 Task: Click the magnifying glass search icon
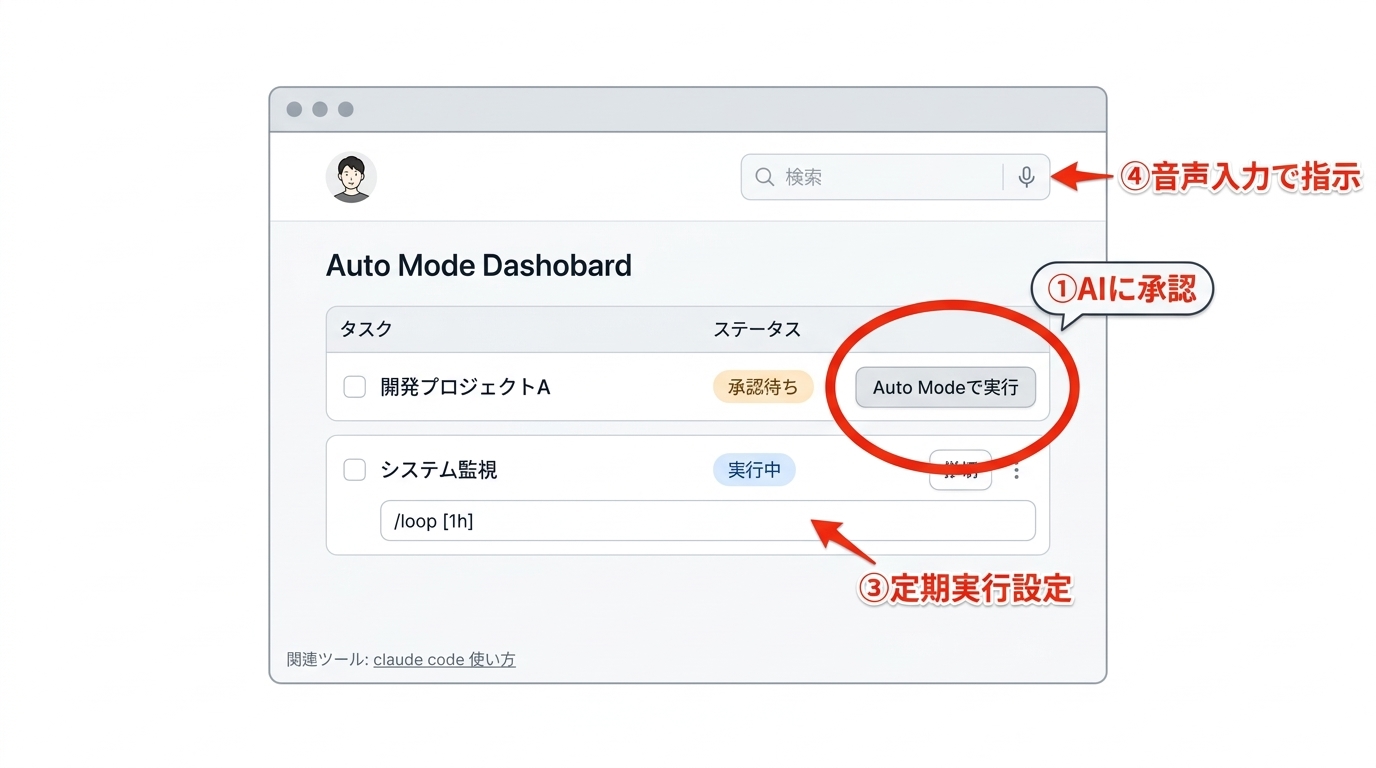click(764, 175)
